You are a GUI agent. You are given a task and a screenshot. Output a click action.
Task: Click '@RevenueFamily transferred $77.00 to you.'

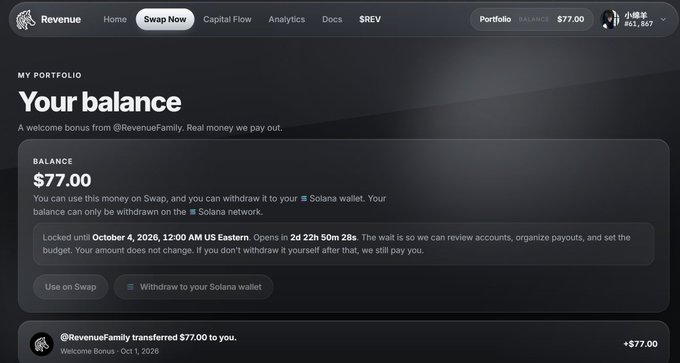(148, 337)
